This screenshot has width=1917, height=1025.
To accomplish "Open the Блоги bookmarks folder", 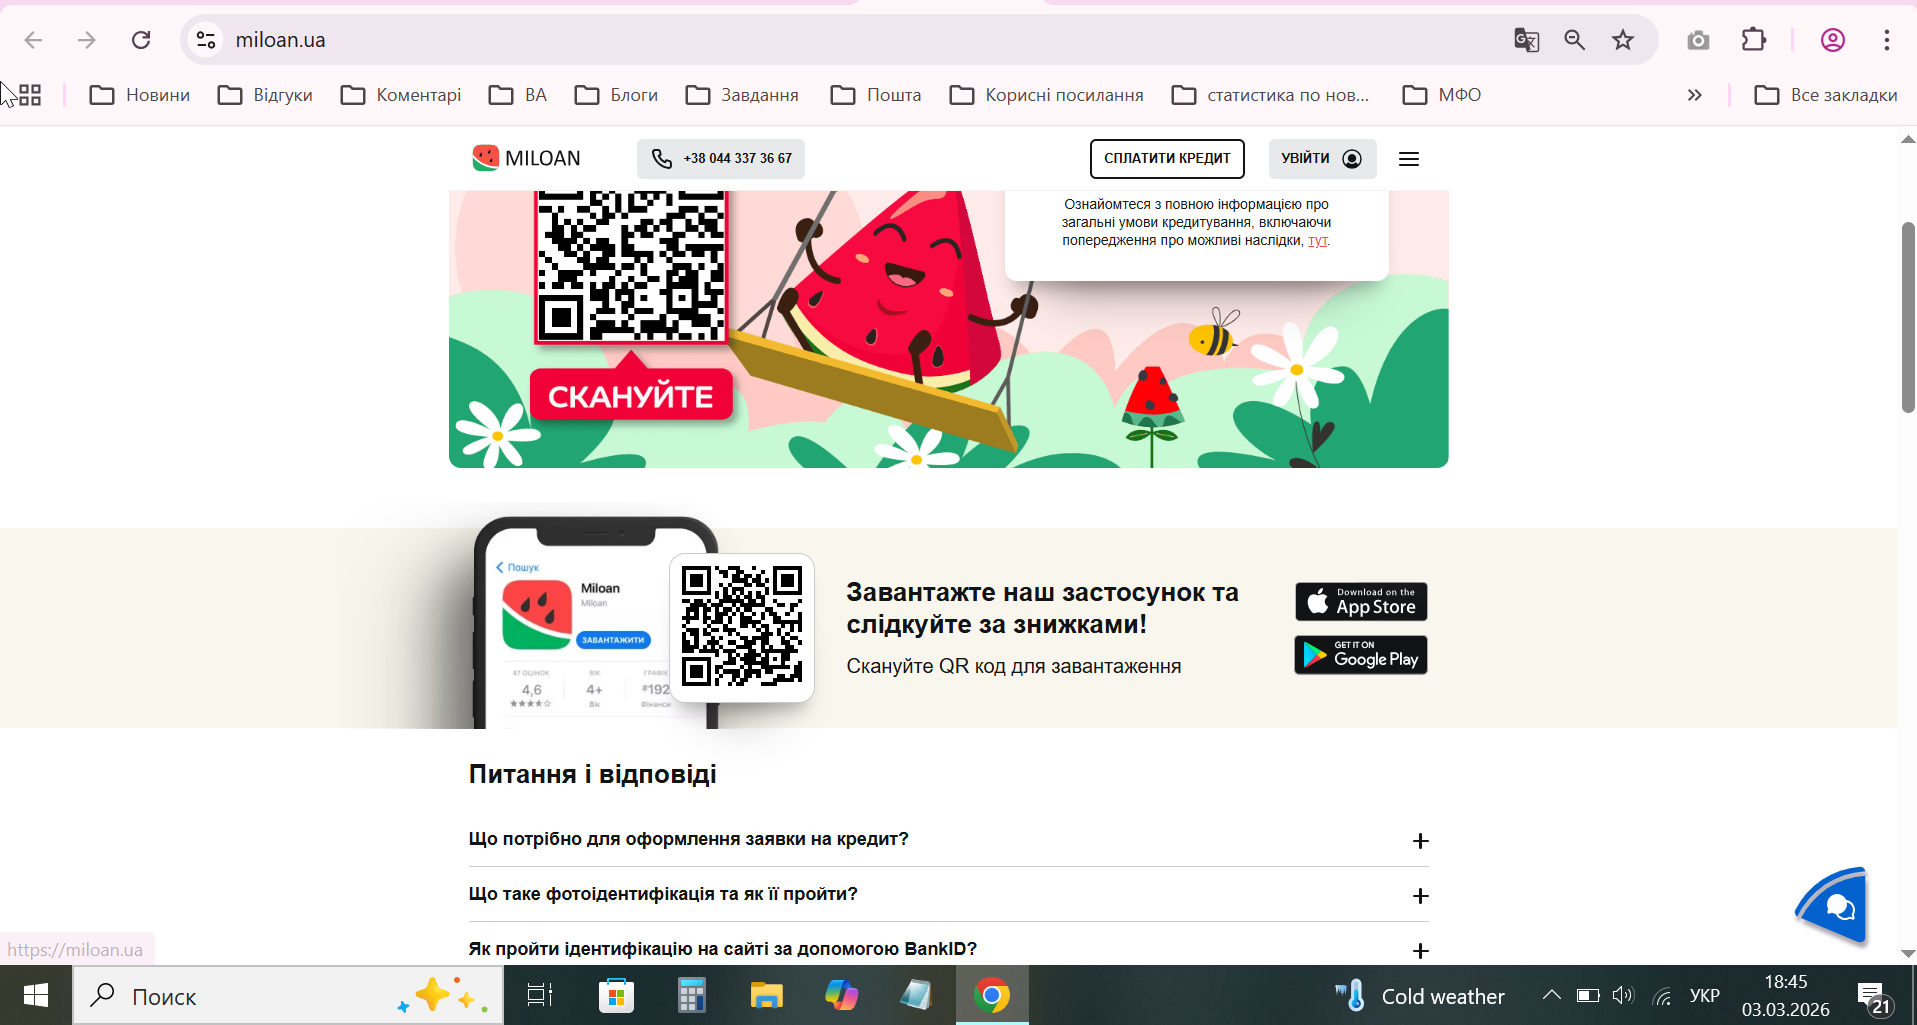I will [x=616, y=95].
